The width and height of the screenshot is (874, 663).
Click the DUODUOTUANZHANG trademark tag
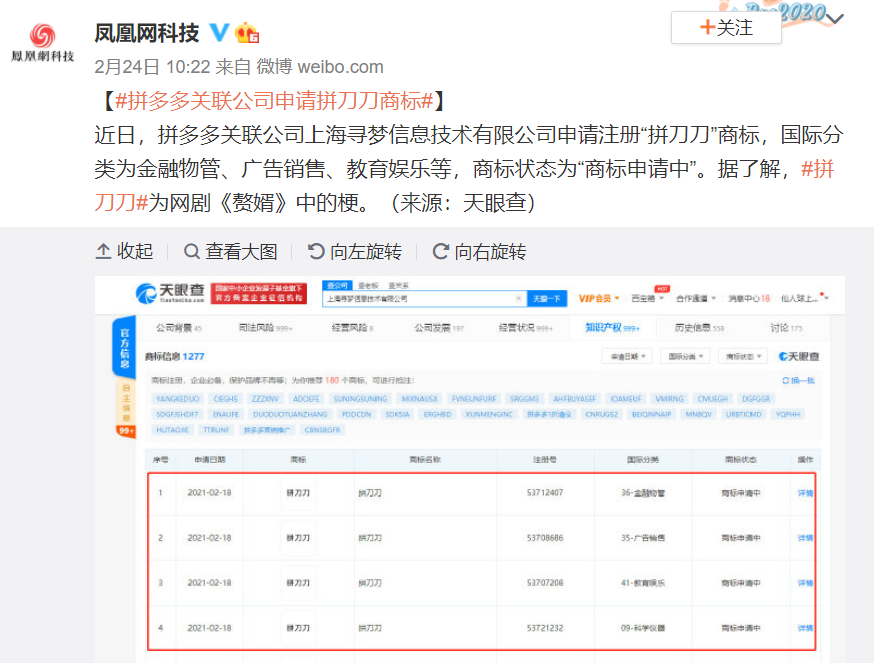[290, 414]
